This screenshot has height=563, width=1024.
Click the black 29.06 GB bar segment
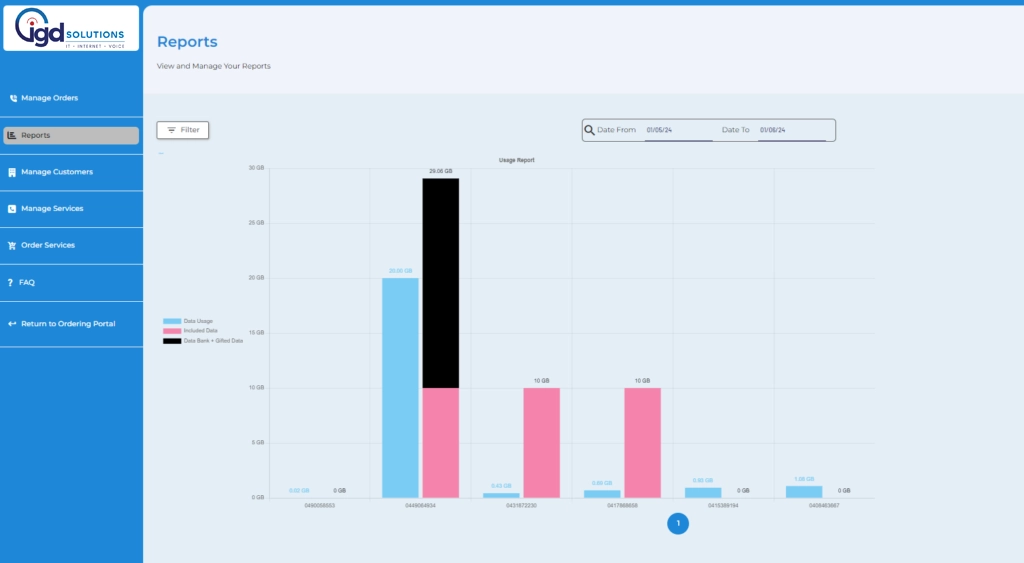[440, 282]
